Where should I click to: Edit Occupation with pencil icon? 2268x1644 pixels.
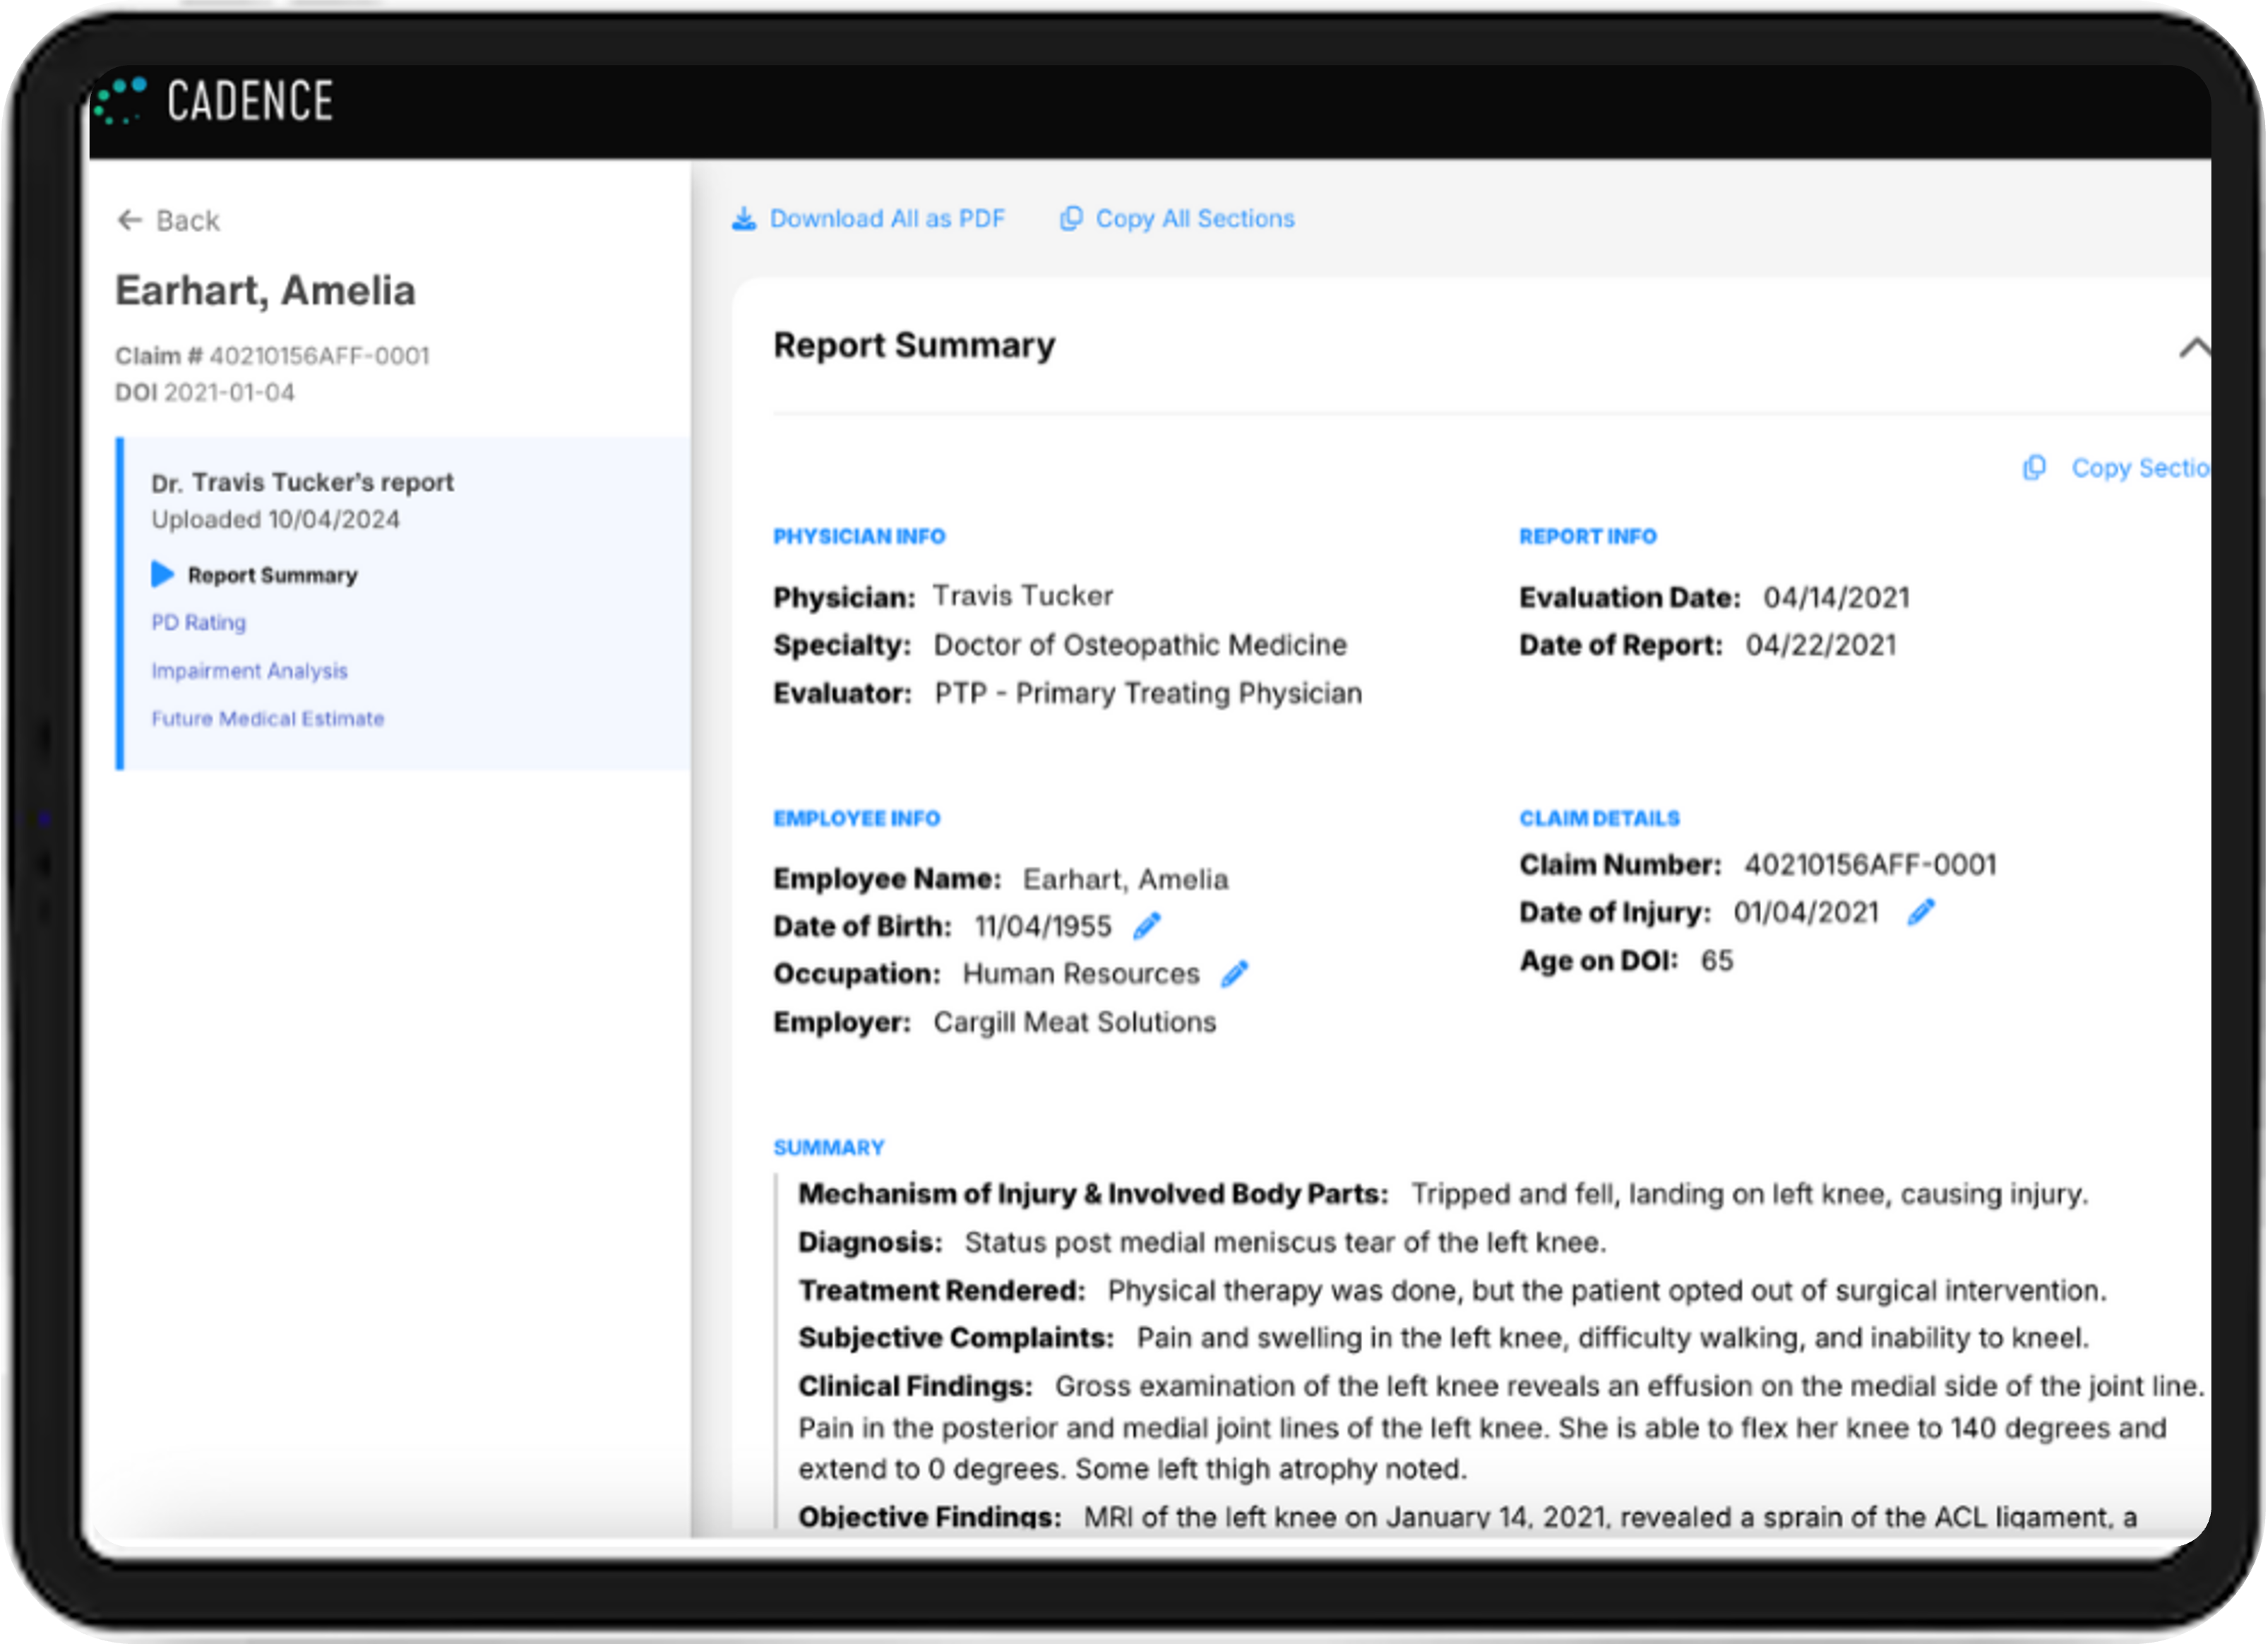pyautogui.click(x=1235, y=974)
